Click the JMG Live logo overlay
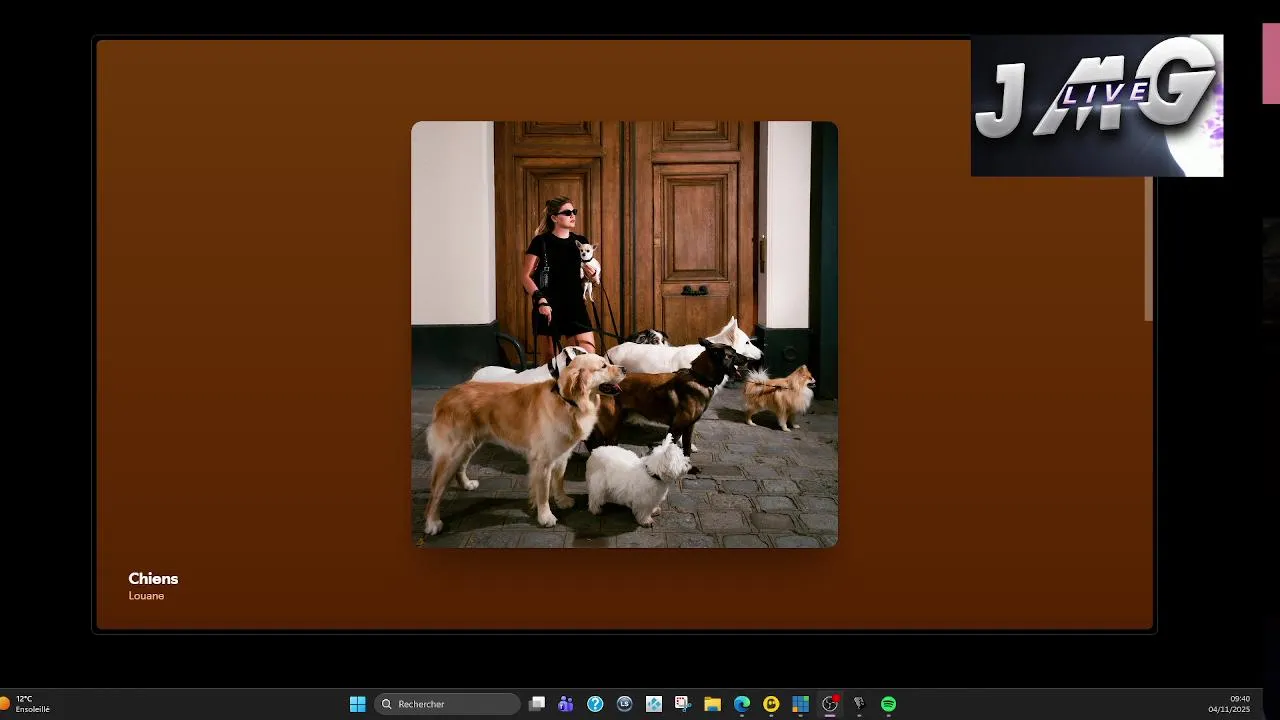The image size is (1280, 720). (1097, 106)
